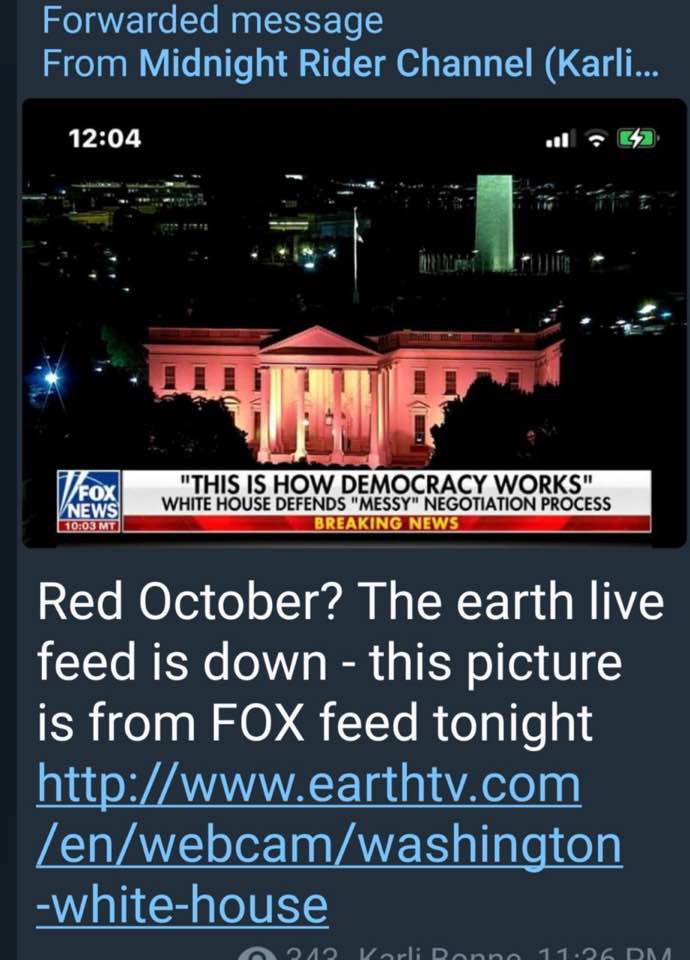Tap the 12:04 clock in the image
This screenshot has width=690, height=960.
[x=105, y=138]
